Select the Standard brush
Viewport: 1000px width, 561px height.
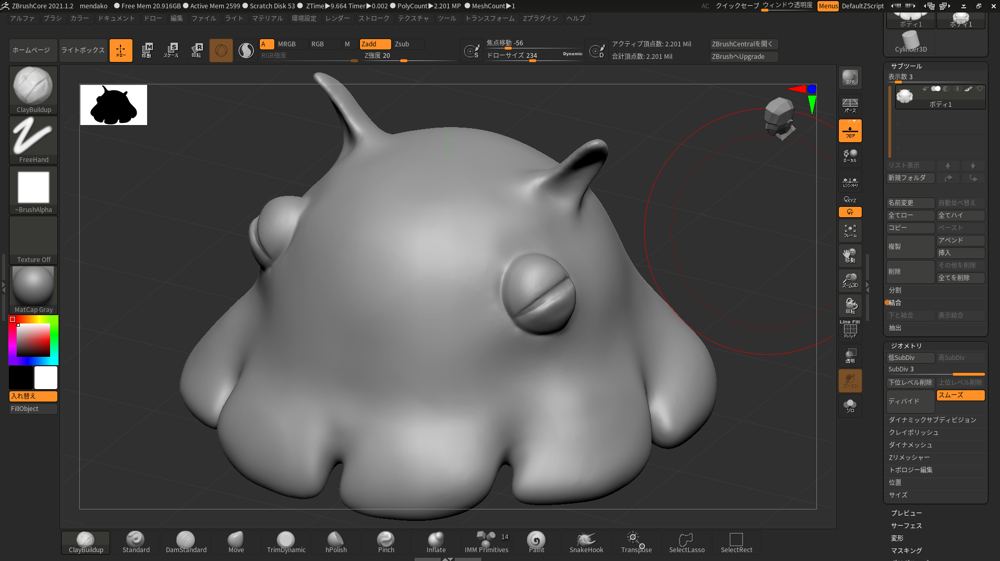pyautogui.click(x=136, y=542)
